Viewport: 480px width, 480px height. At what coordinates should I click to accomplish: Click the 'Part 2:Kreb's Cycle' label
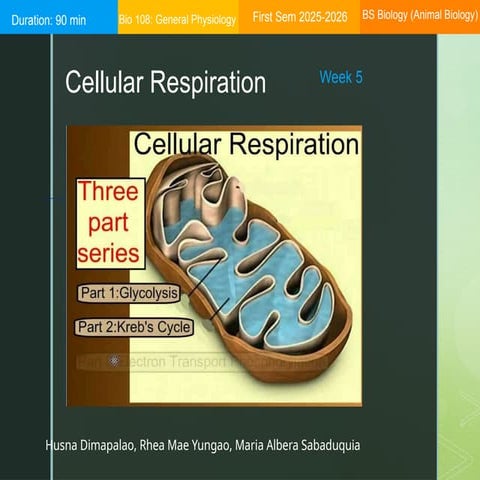coord(134,327)
